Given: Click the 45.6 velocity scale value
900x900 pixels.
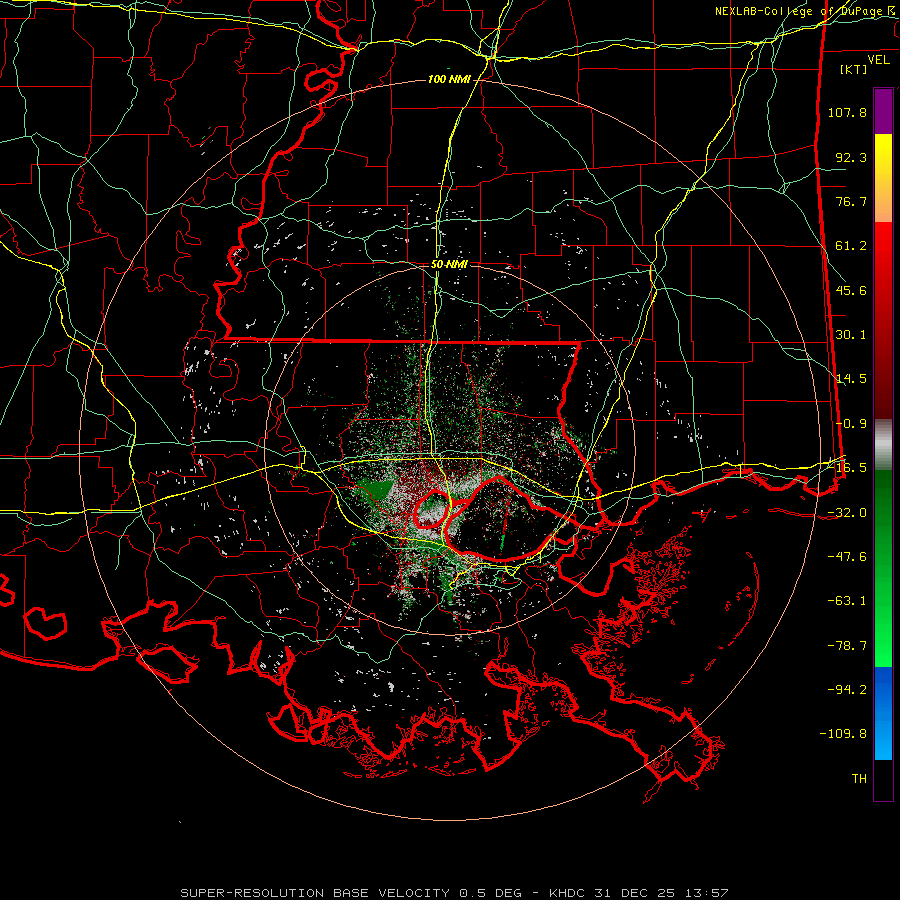Looking at the screenshot, I should tap(851, 290).
